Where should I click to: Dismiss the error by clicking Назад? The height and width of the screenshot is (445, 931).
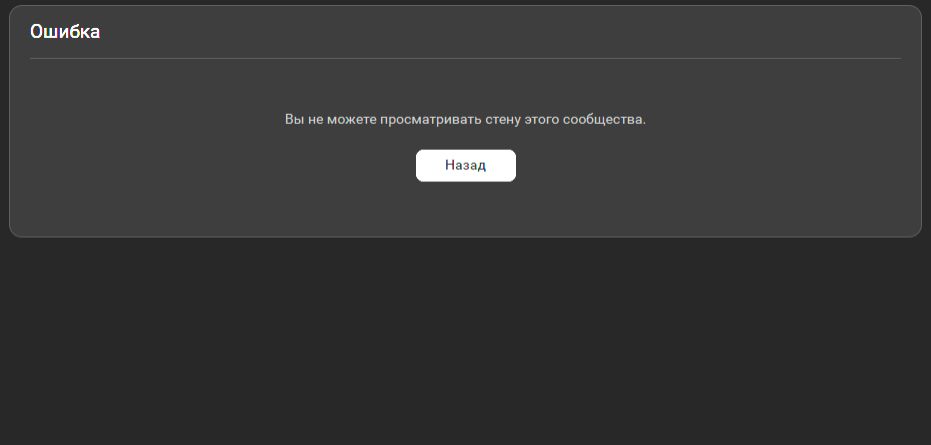[466, 166]
